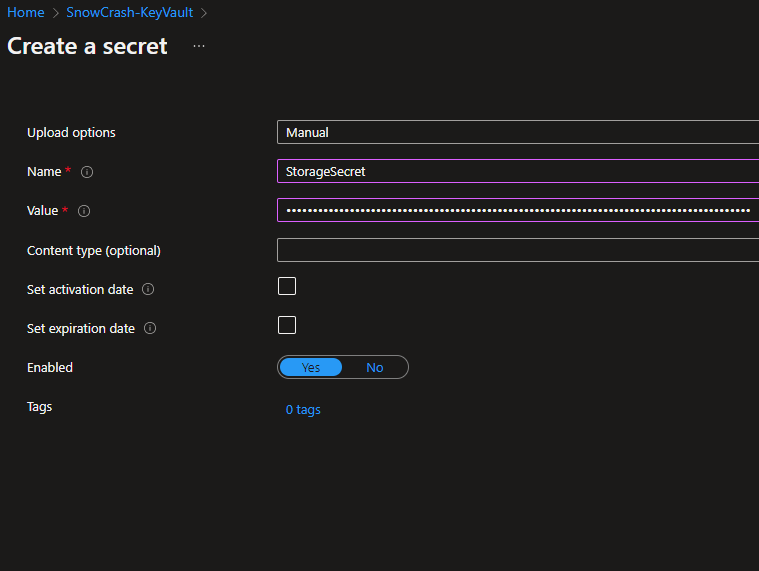Click the info icon next to Name
This screenshot has height=571, width=759.
click(87, 172)
